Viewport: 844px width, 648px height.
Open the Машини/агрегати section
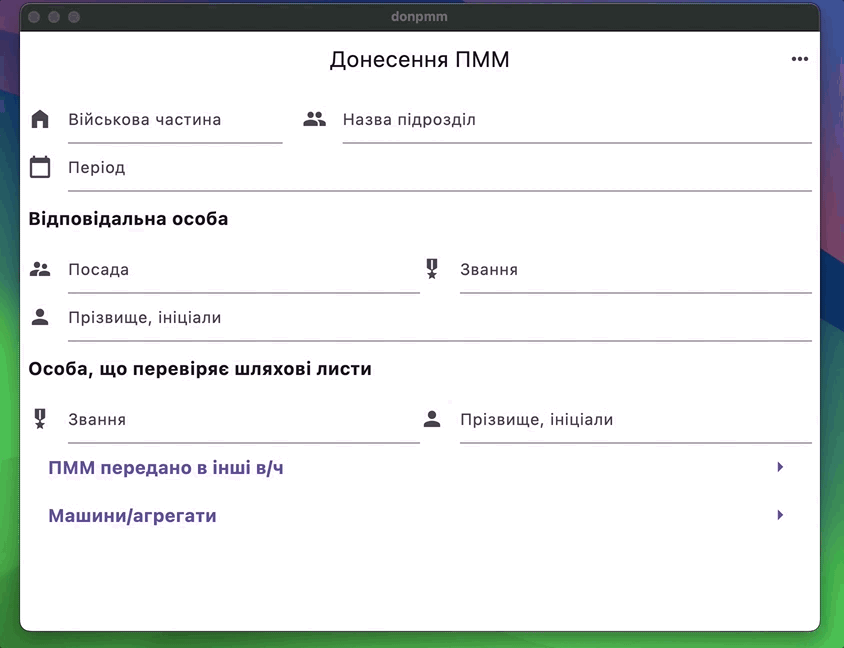(420, 515)
